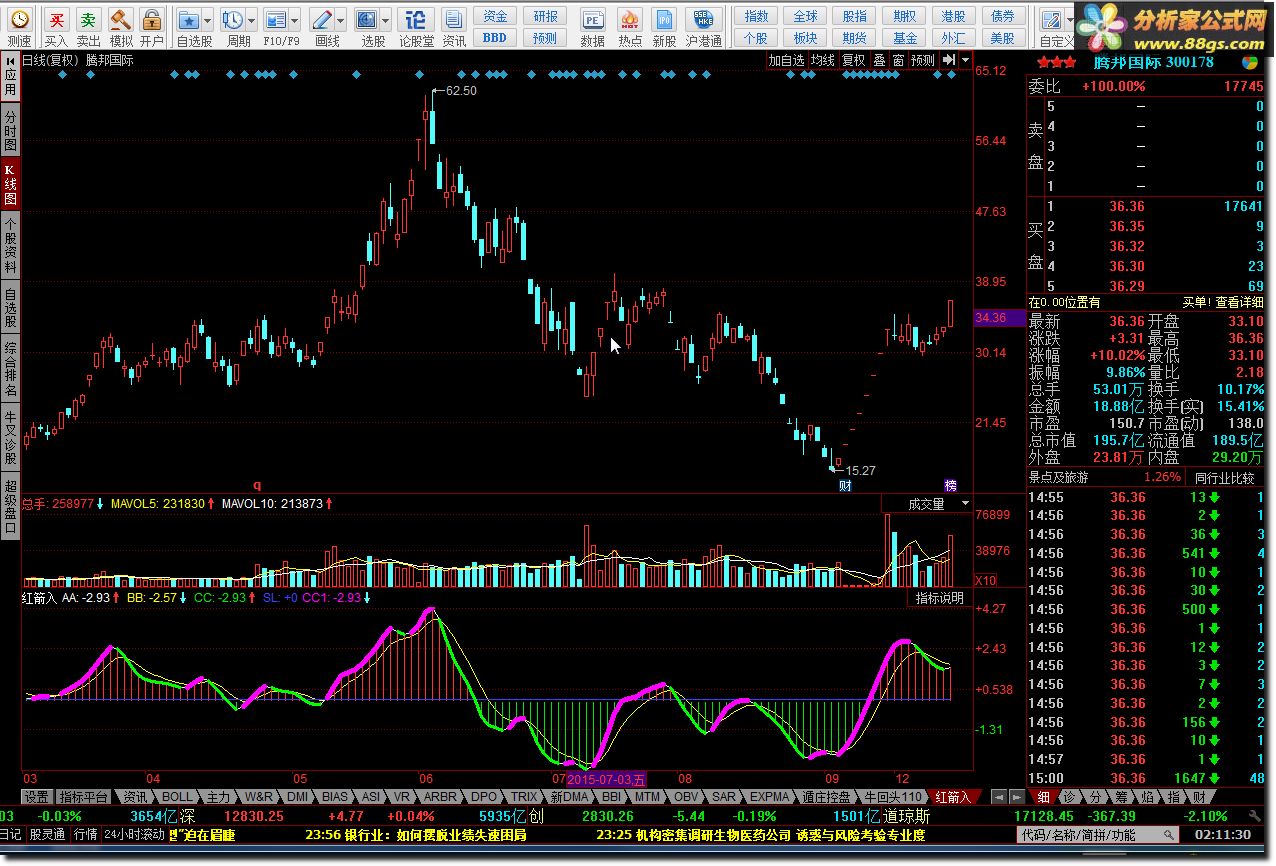
Task: Select the 筹 tab in right panel
Action: [1121, 797]
